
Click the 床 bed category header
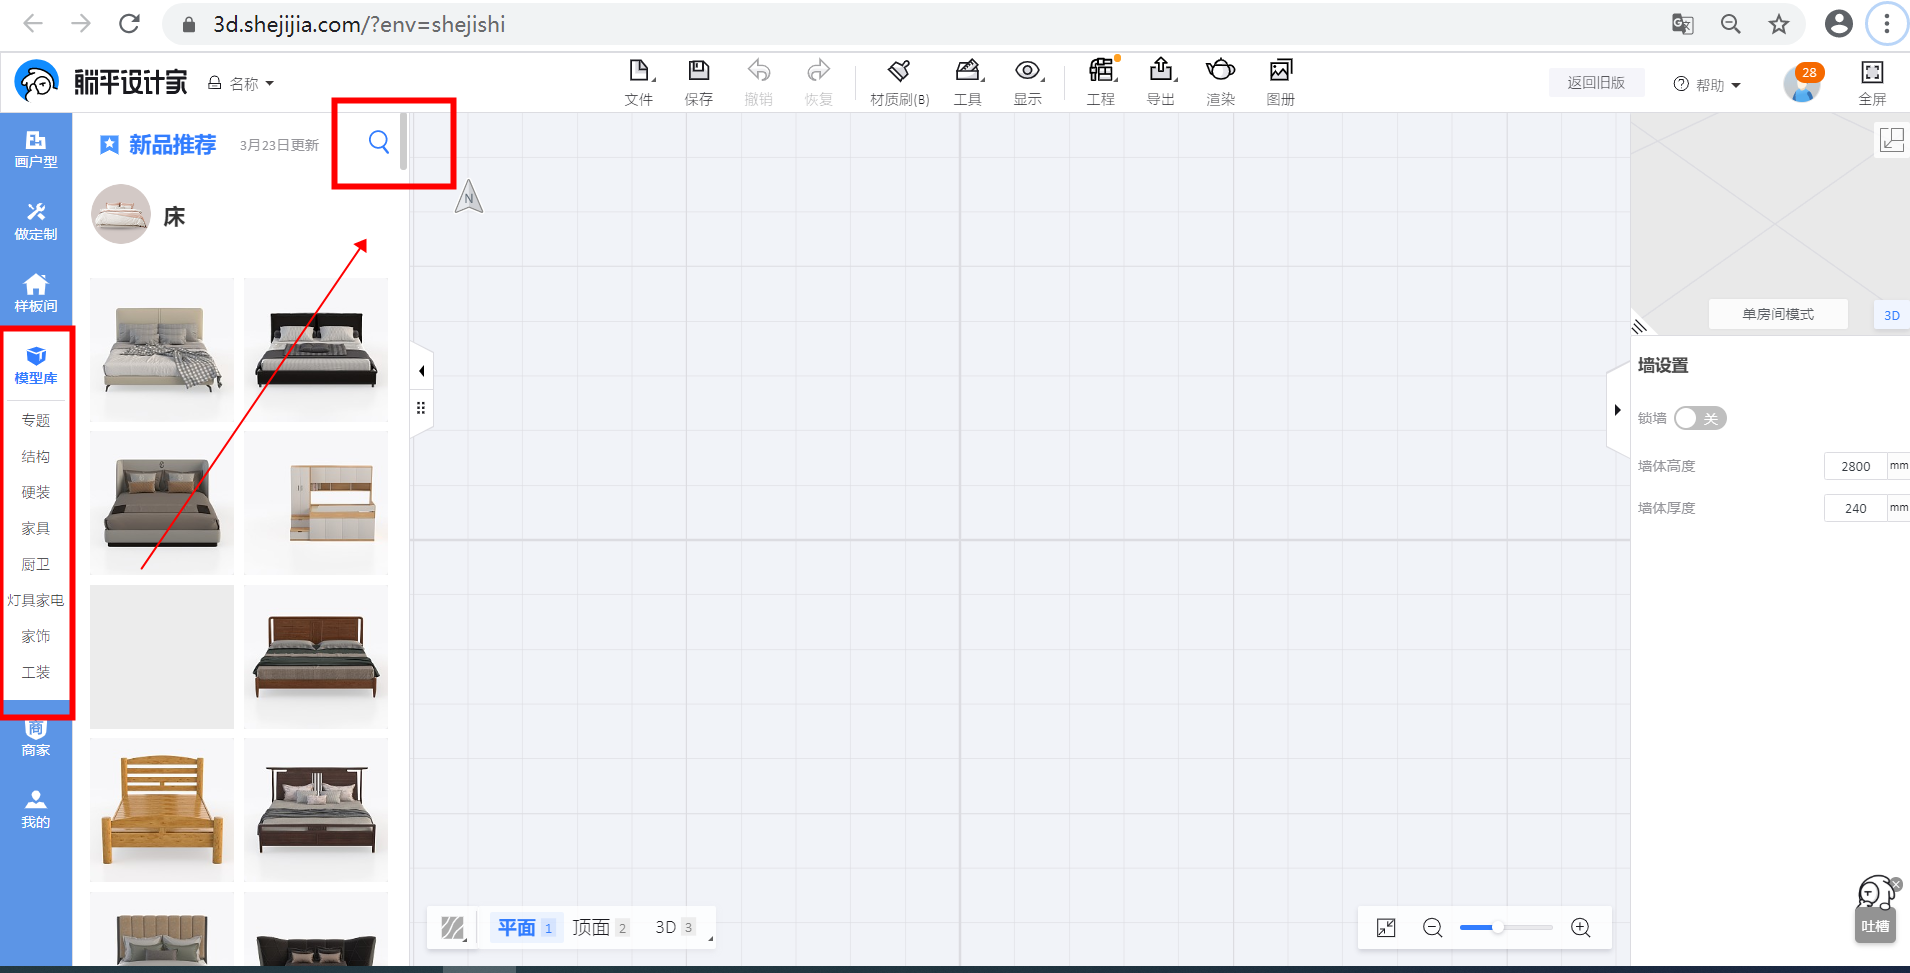click(x=139, y=215)
